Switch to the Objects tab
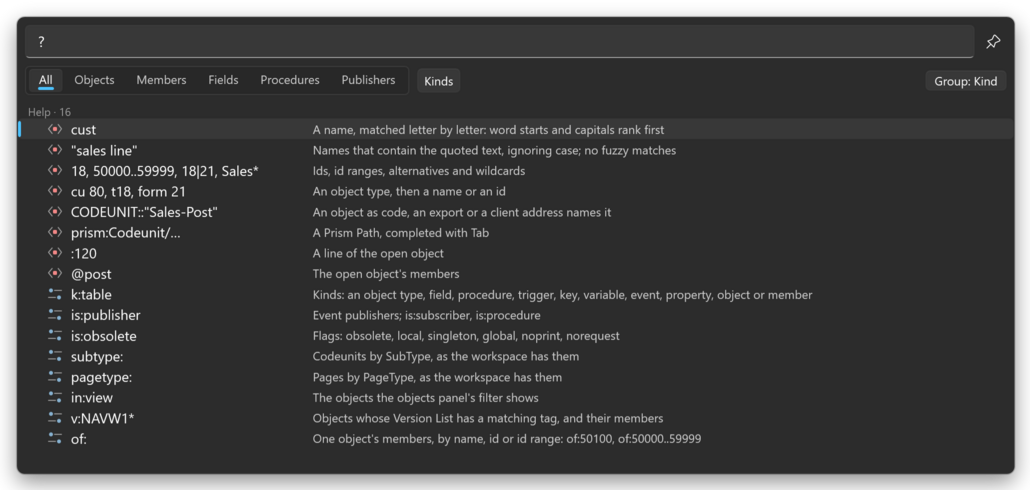 [x=94, y=80]
